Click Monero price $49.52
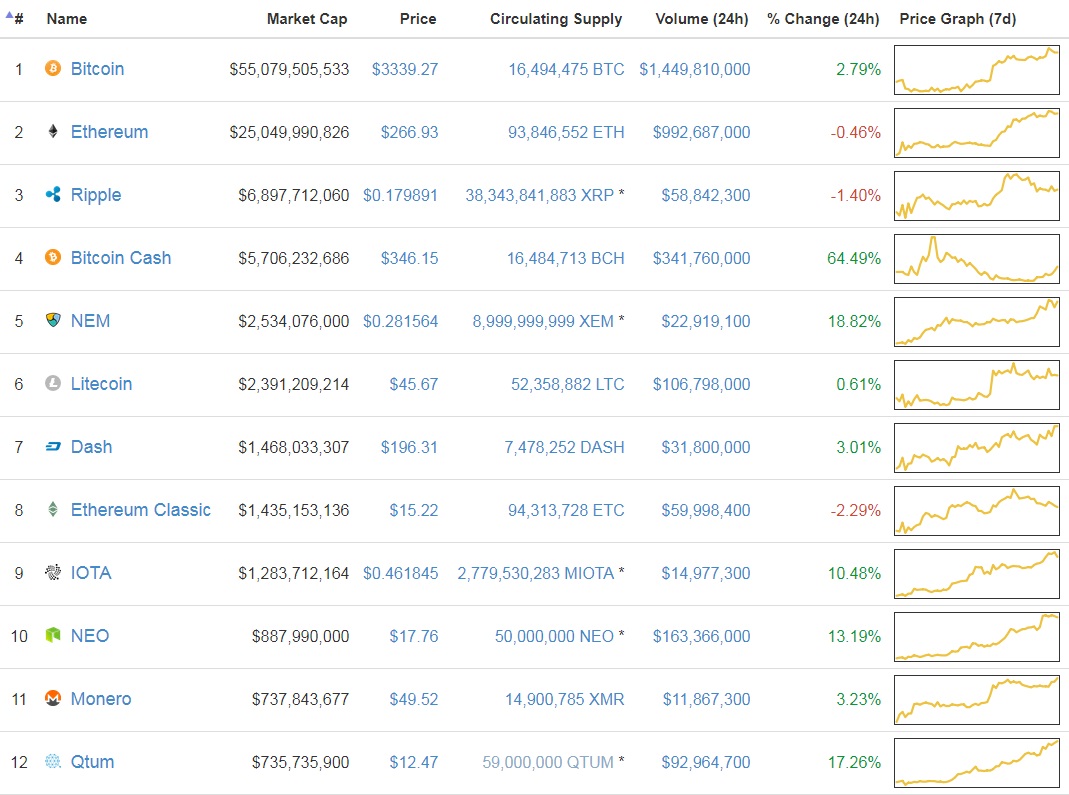Image resolution: width=1069 pixels, height=795 pixels. 414,700
